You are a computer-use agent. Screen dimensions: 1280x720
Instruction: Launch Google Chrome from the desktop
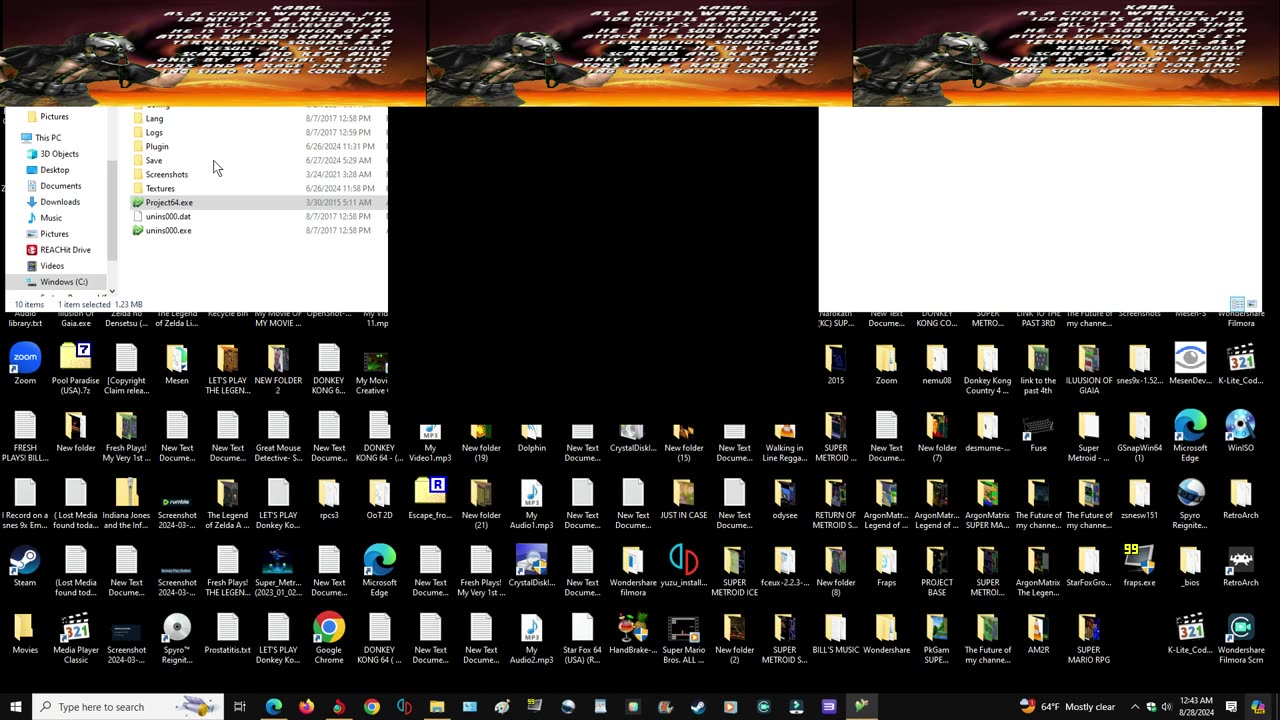coord(329,636)
